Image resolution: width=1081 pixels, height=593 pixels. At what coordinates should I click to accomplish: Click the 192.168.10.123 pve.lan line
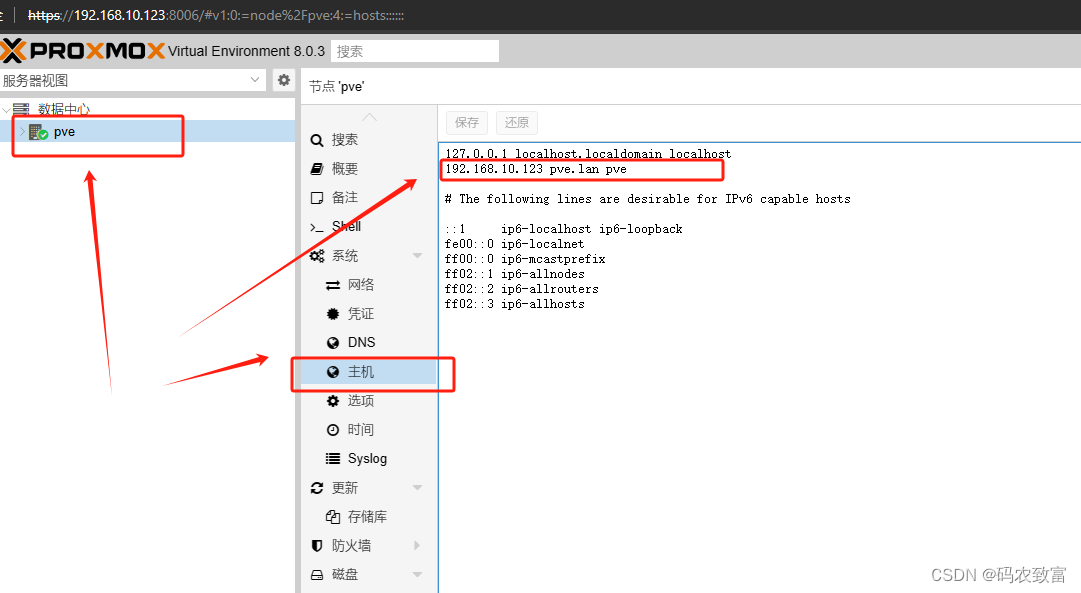tap(536, 169)
